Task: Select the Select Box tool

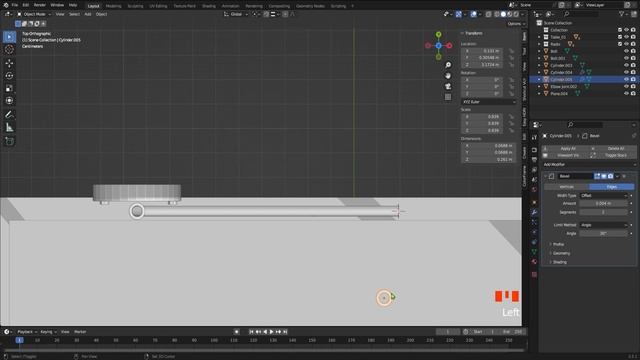Action: click(9, 37)
